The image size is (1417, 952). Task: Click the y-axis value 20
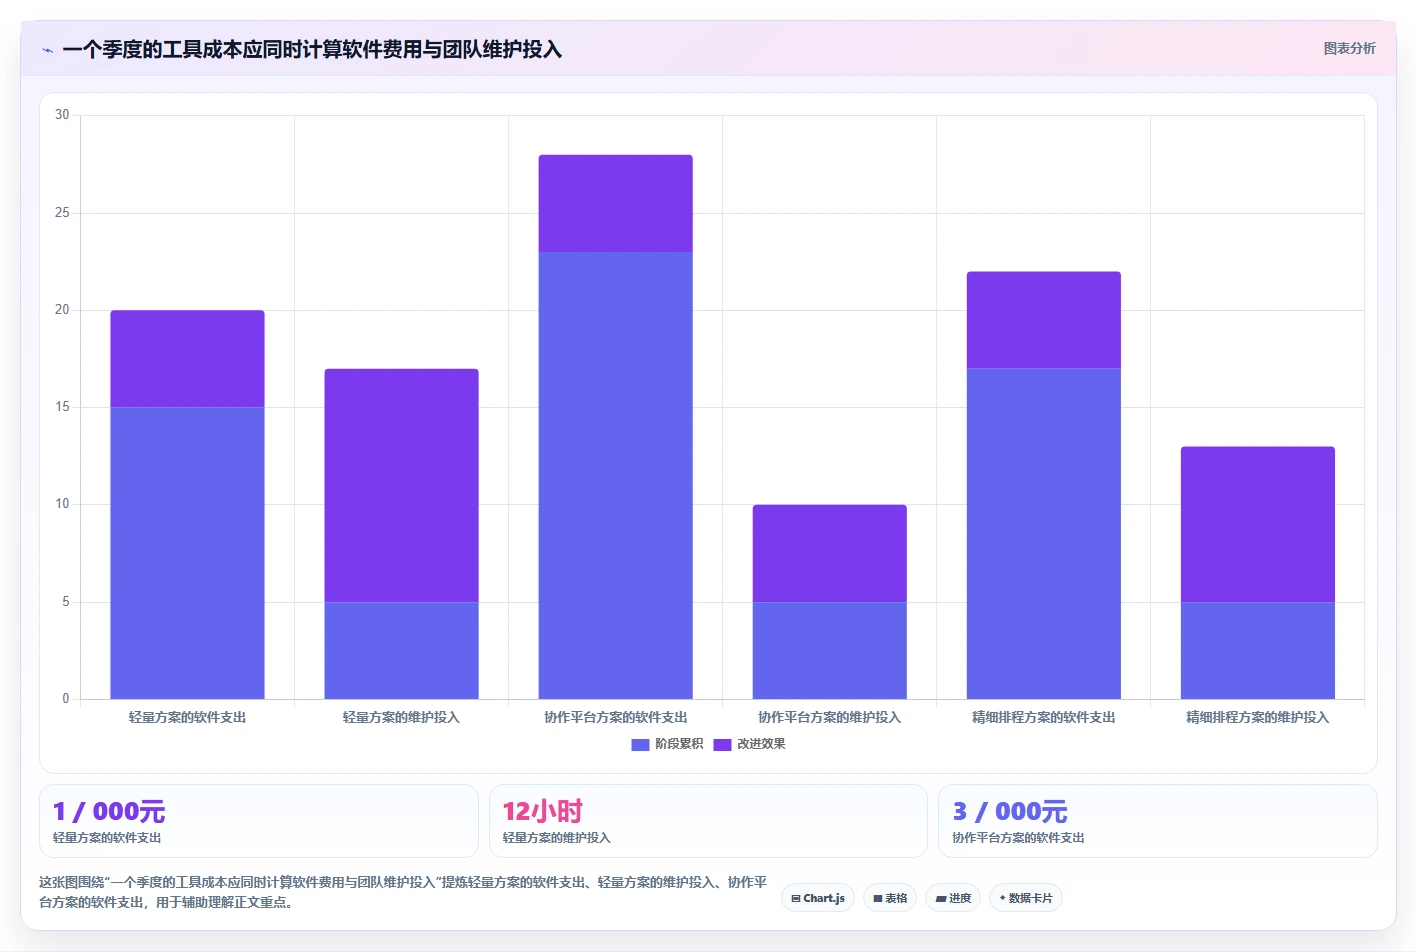tap(62, 310)
